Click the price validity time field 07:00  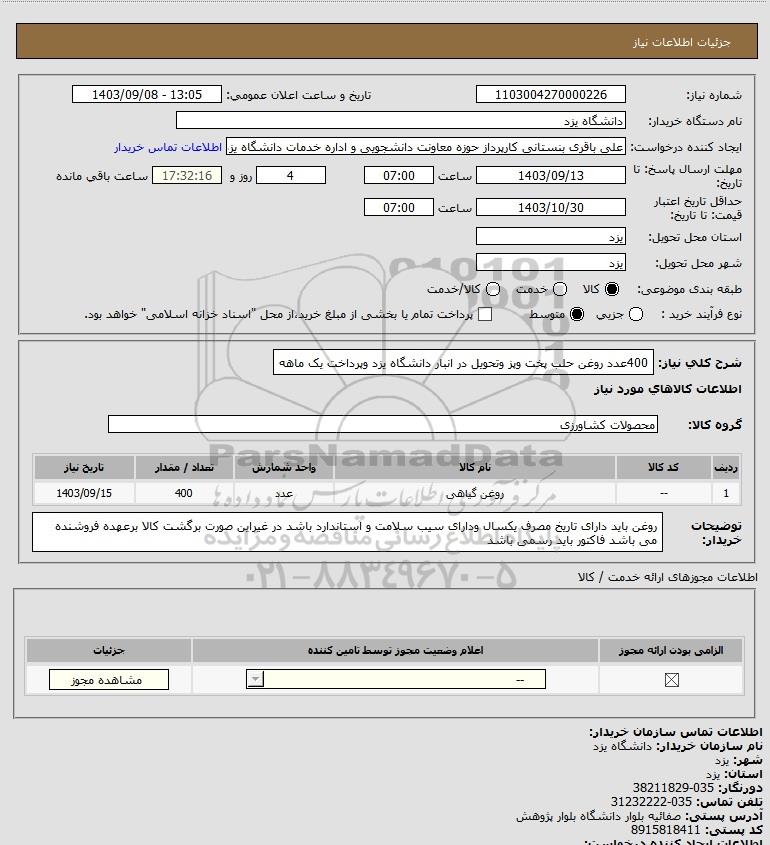[399, 207]
